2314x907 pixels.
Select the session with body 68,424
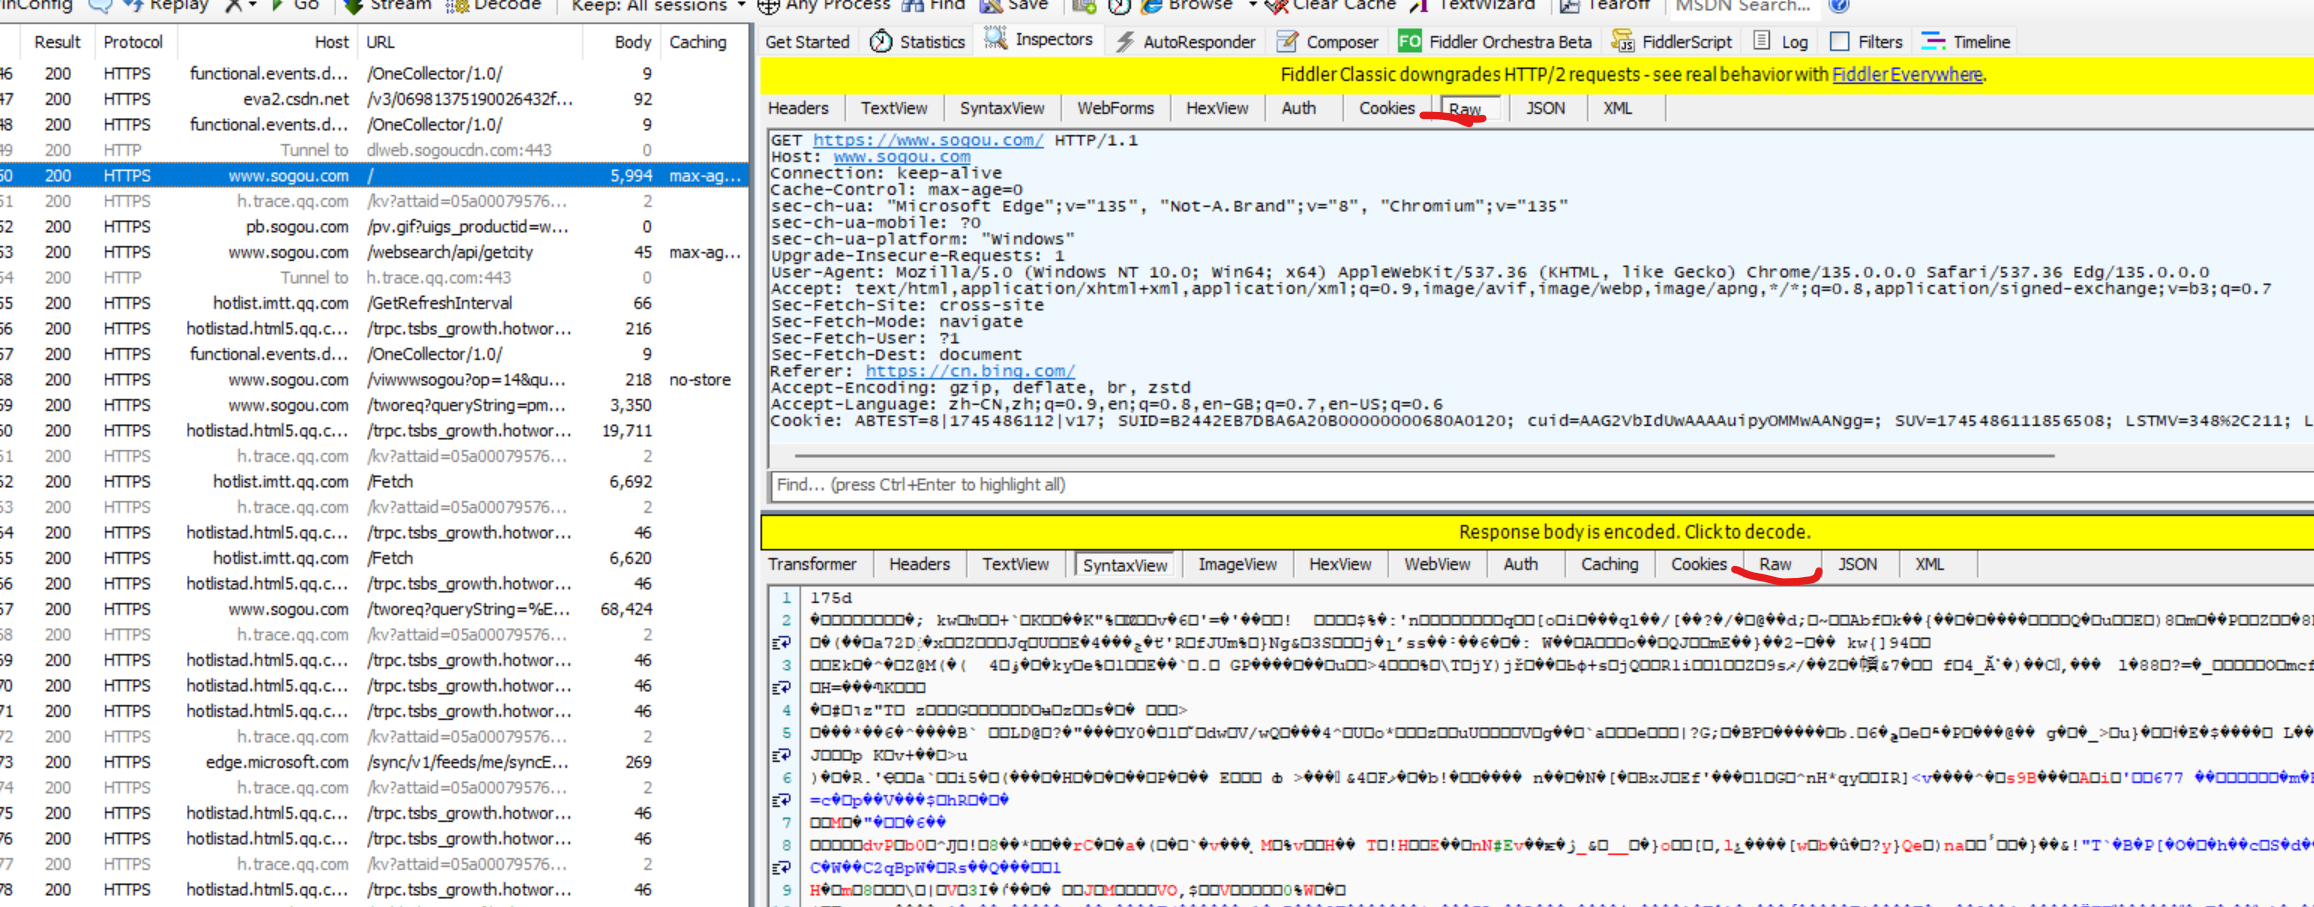coord(374,609)
